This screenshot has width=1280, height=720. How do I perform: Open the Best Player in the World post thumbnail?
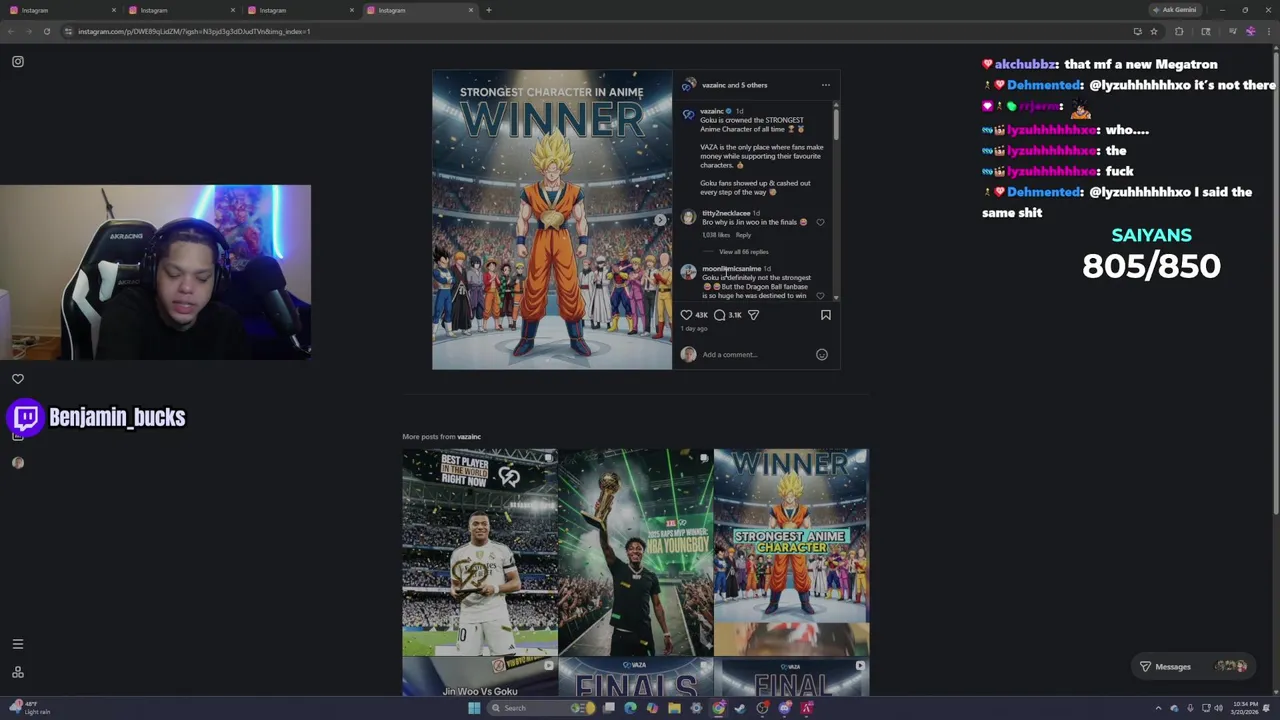pos(479,552)
